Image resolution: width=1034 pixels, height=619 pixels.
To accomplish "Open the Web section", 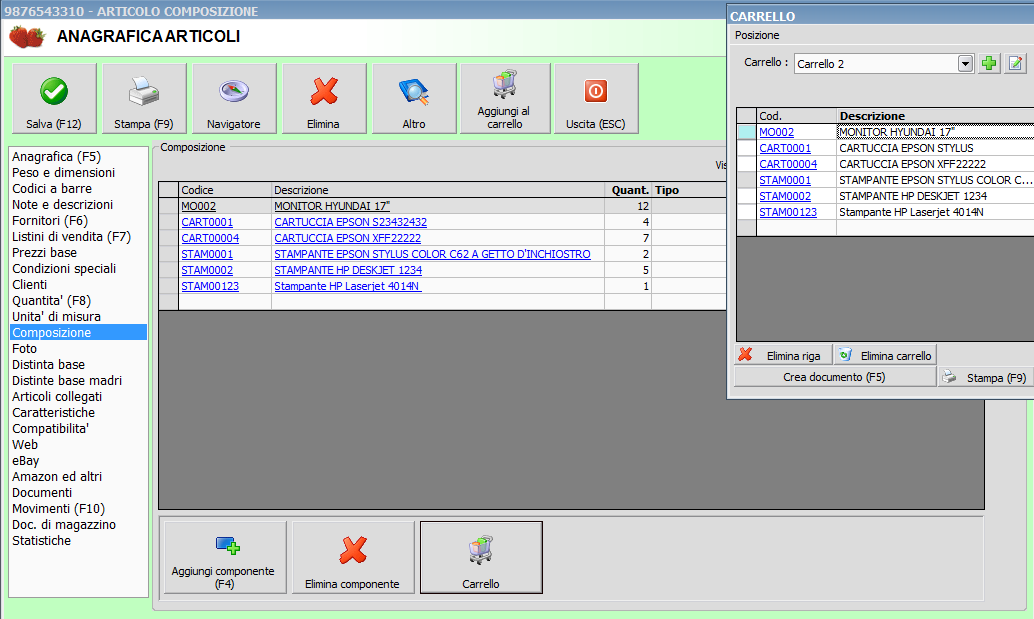I will [x=24, y=444].
